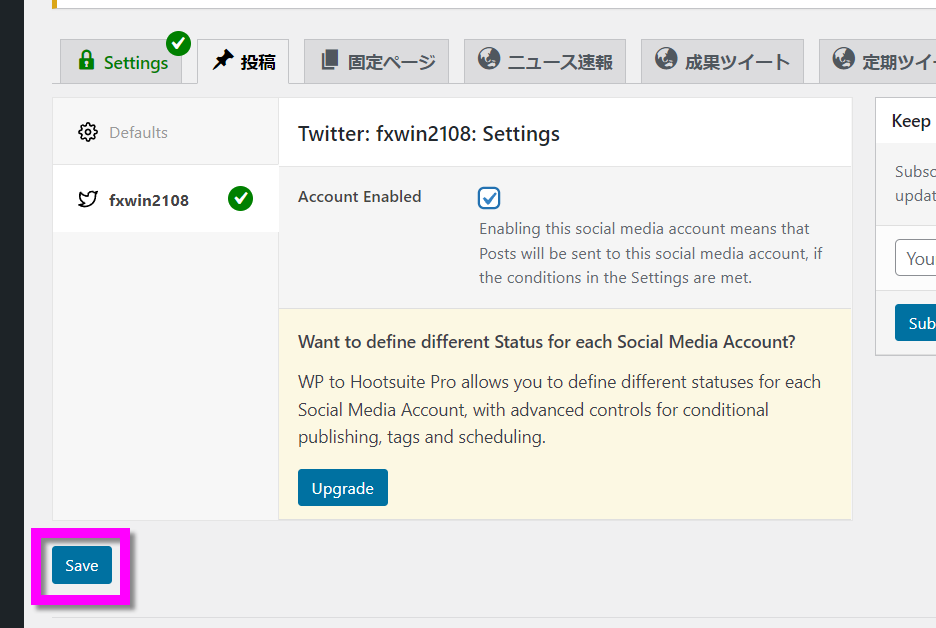Click the globe icon on 成果ツイート tab
936x628 pixels.
pos(666,59)
